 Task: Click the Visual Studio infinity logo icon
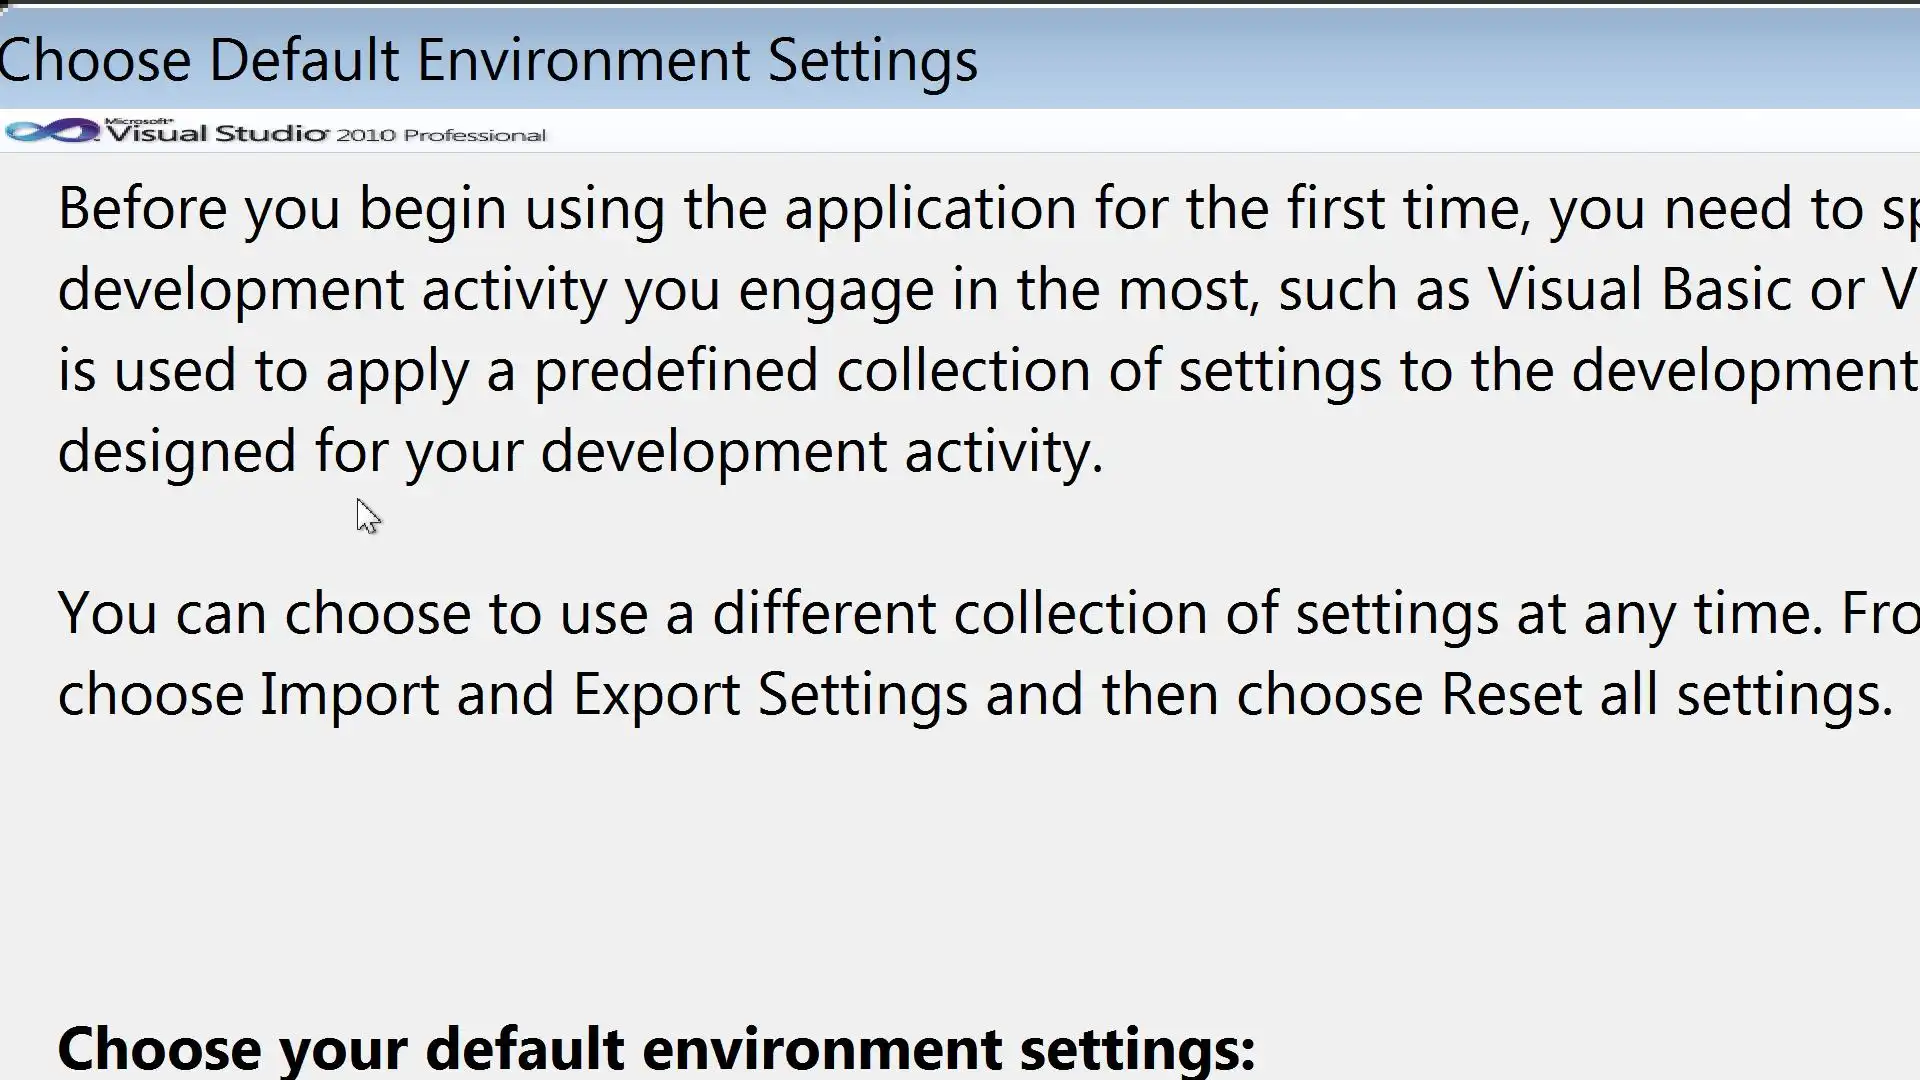pos(52,131)
